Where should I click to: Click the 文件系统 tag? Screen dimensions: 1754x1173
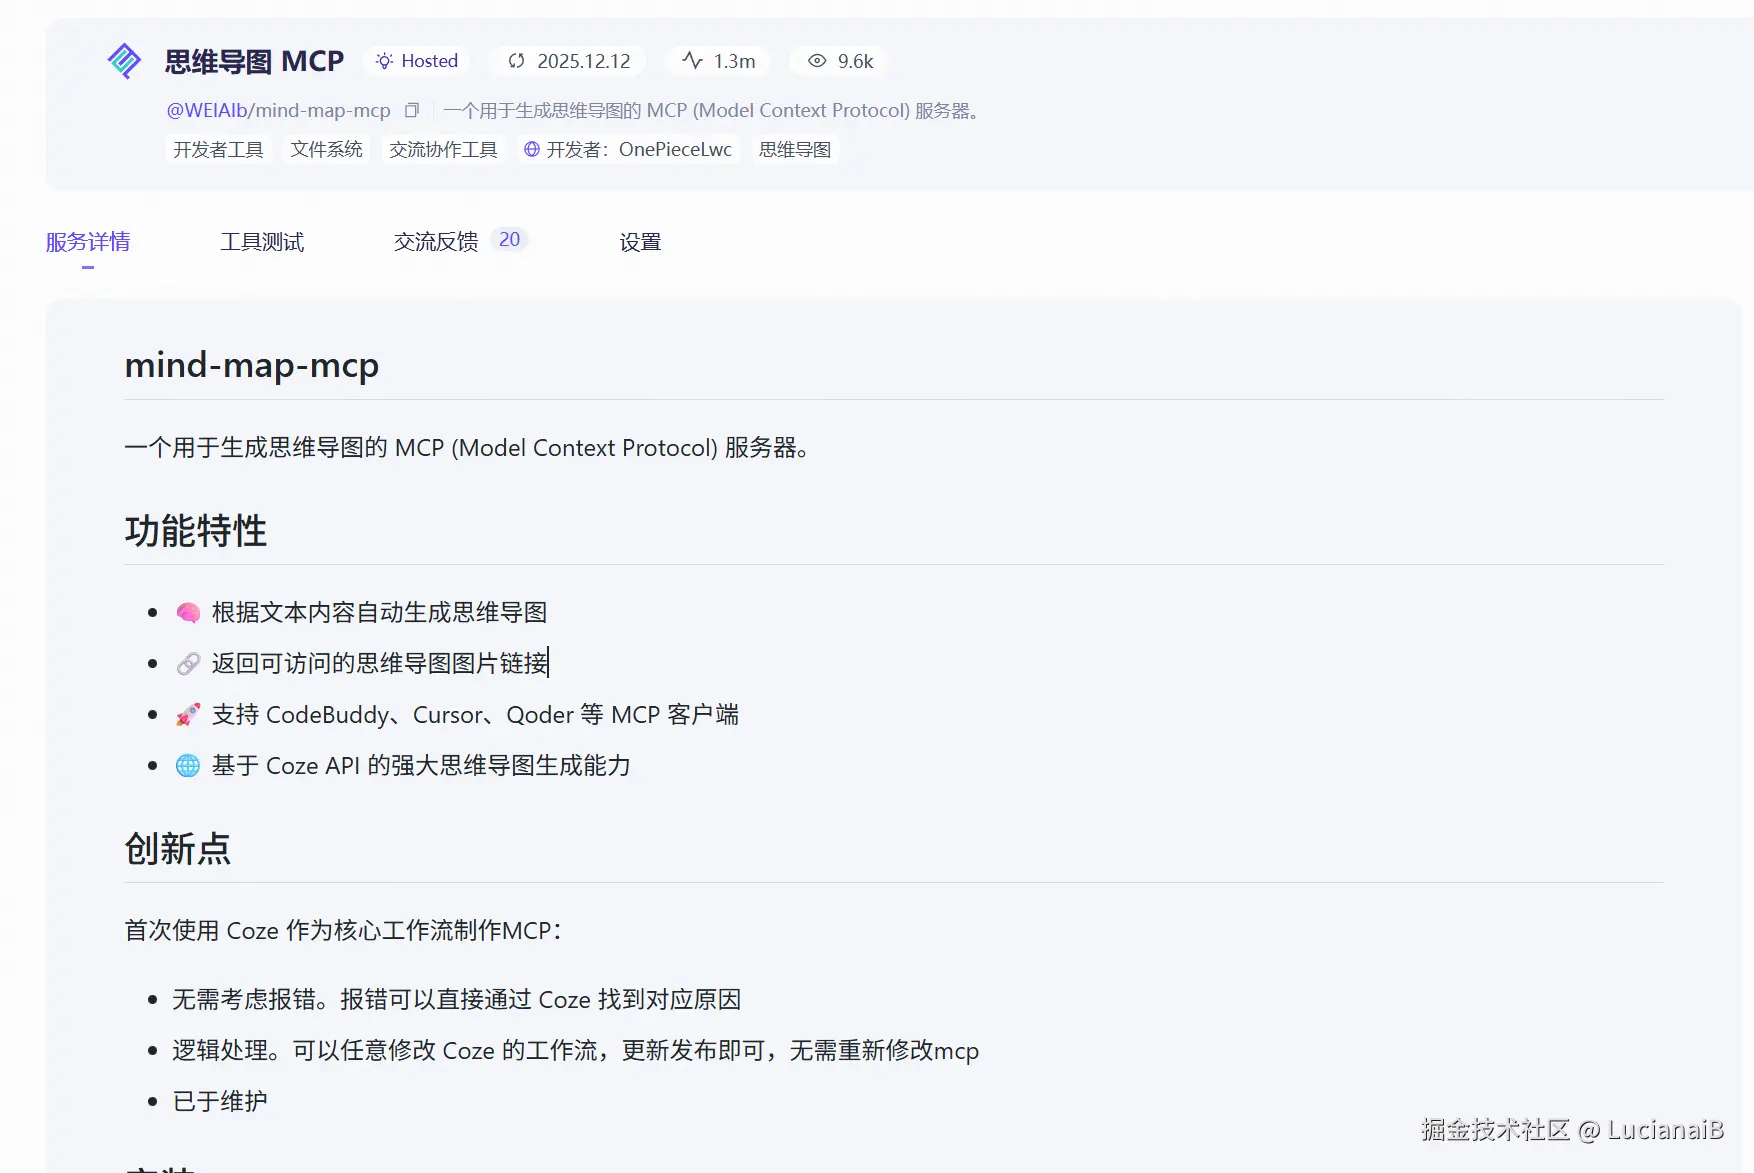click(x=326, y=149)
